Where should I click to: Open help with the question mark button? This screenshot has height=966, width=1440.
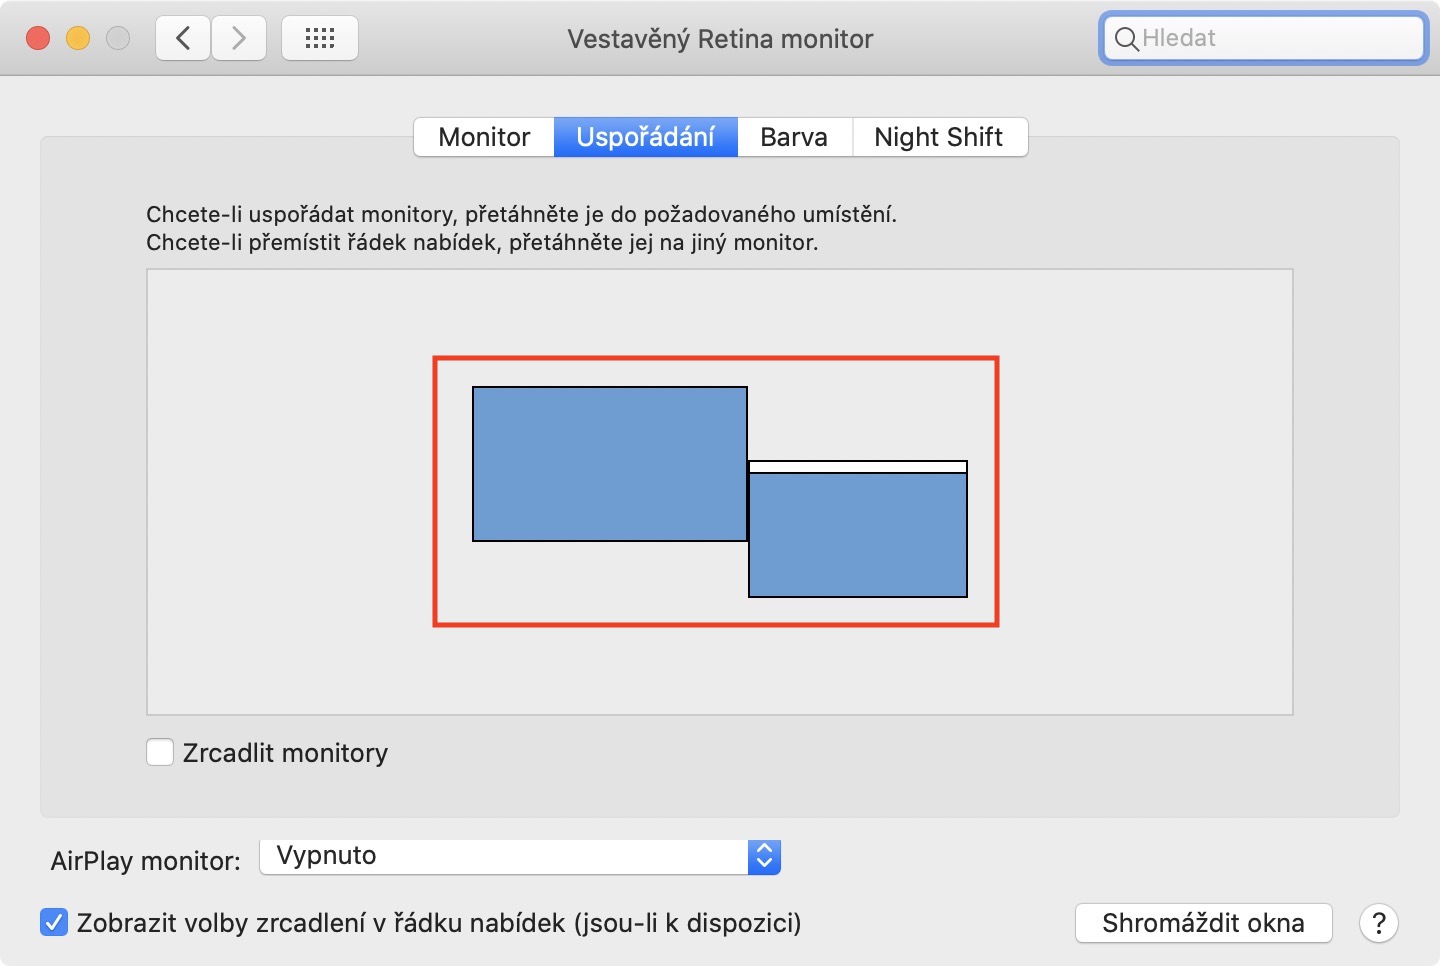click(x=1378, y=923)
